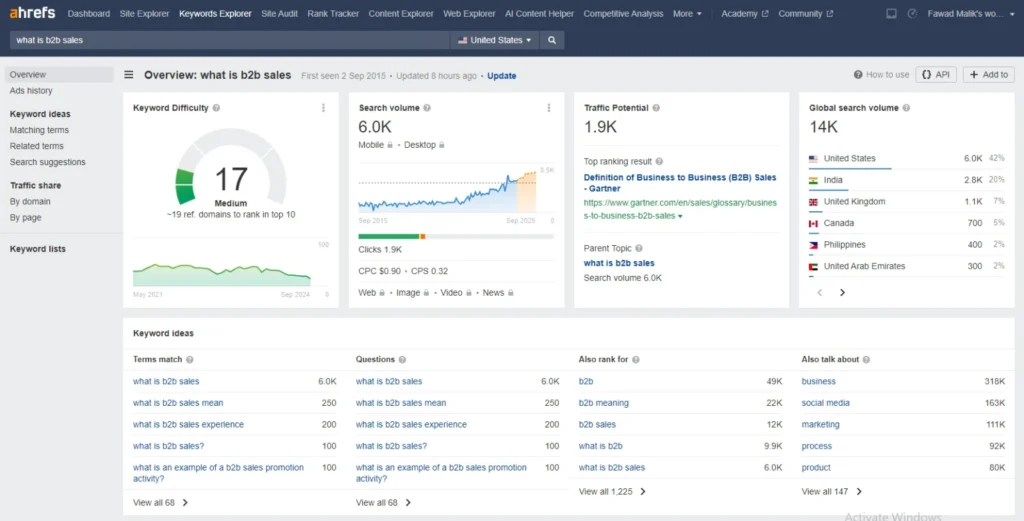Expand View all 68 under Questions

pos(383,503)
